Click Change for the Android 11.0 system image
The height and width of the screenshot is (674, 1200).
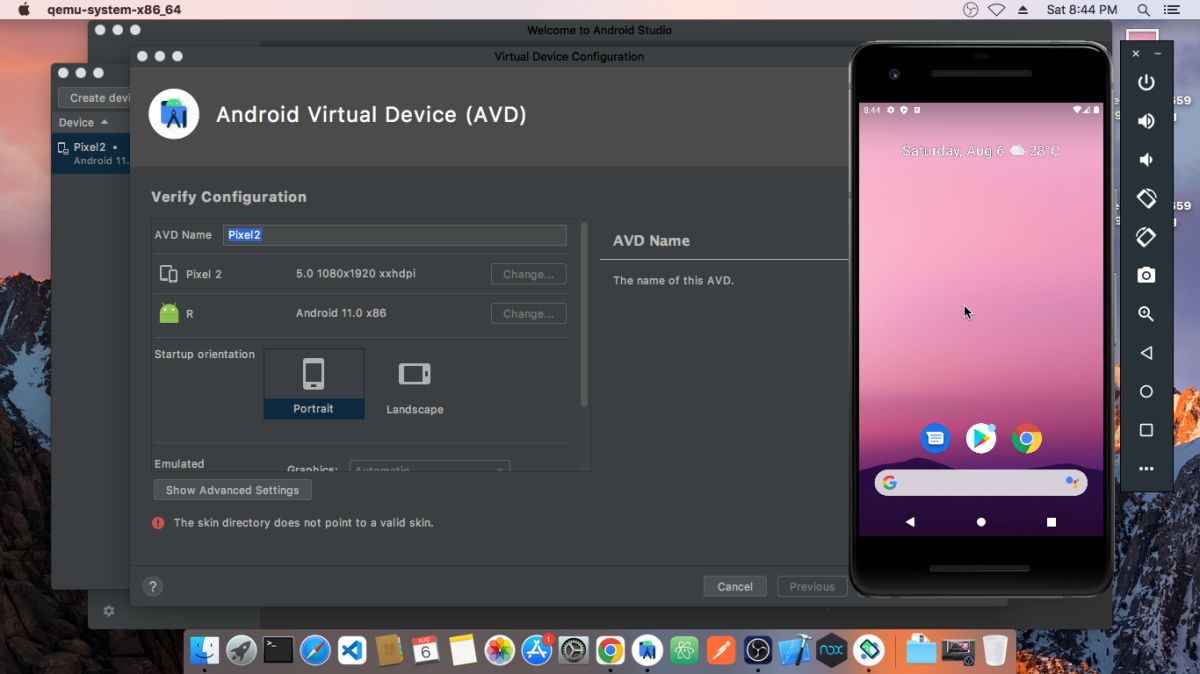click(x=528, y=314)
